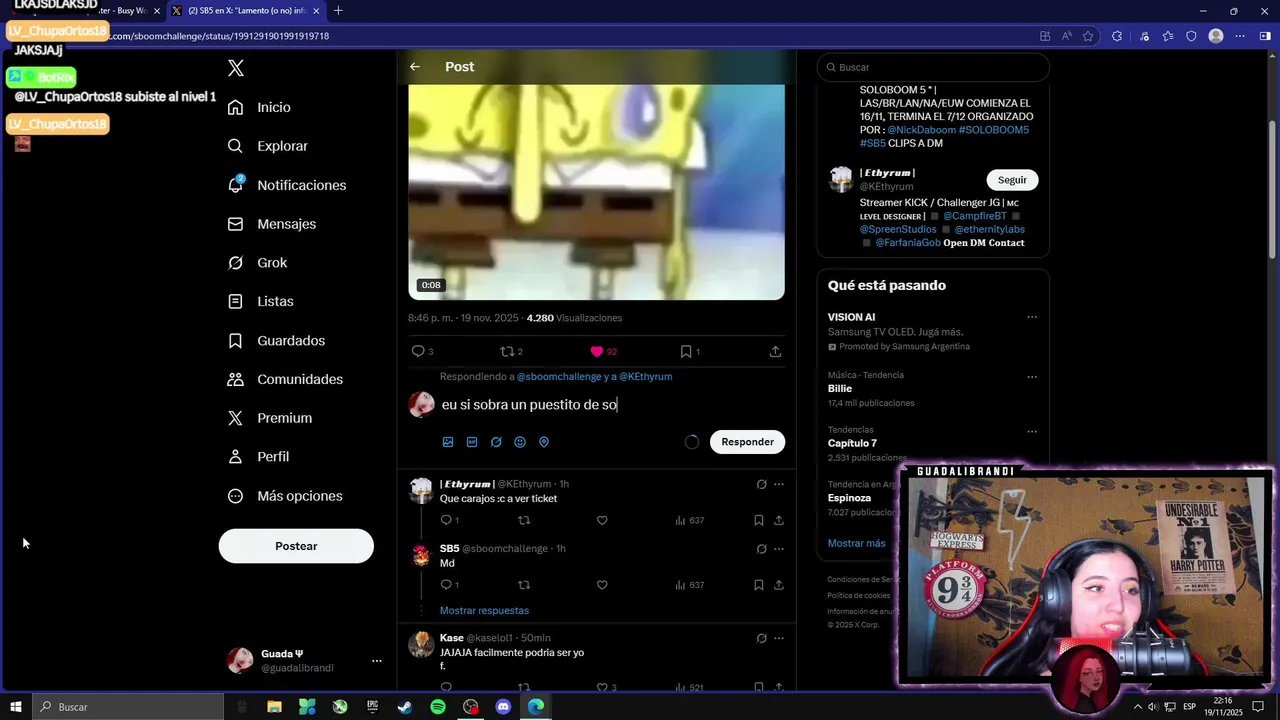This screenshot has width=1280, height=720.
Task: Click the Postear button
Action: (x=296, y=546)
